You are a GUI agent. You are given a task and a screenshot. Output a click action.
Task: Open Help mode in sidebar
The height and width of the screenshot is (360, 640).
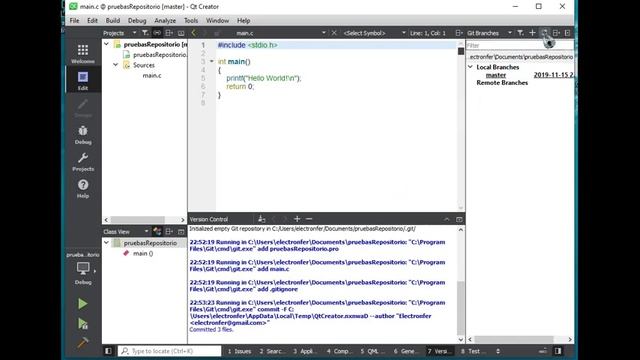coord(83,189)
